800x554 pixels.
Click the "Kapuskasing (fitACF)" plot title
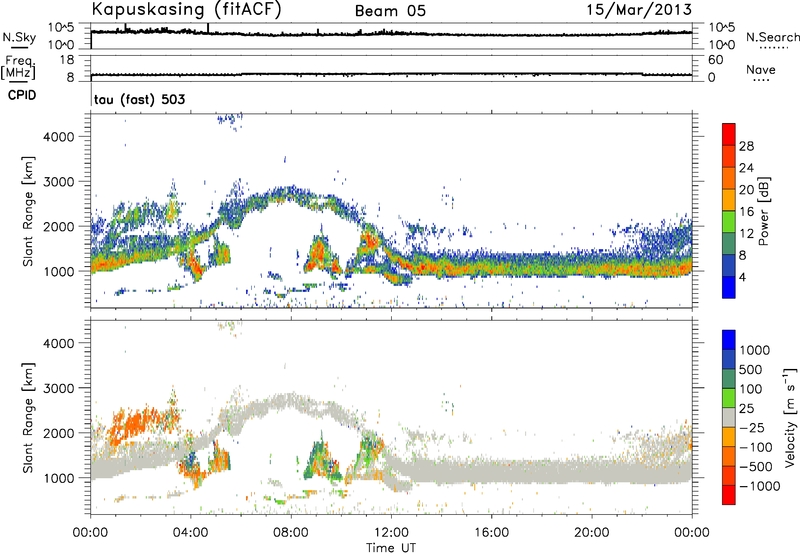186,10
